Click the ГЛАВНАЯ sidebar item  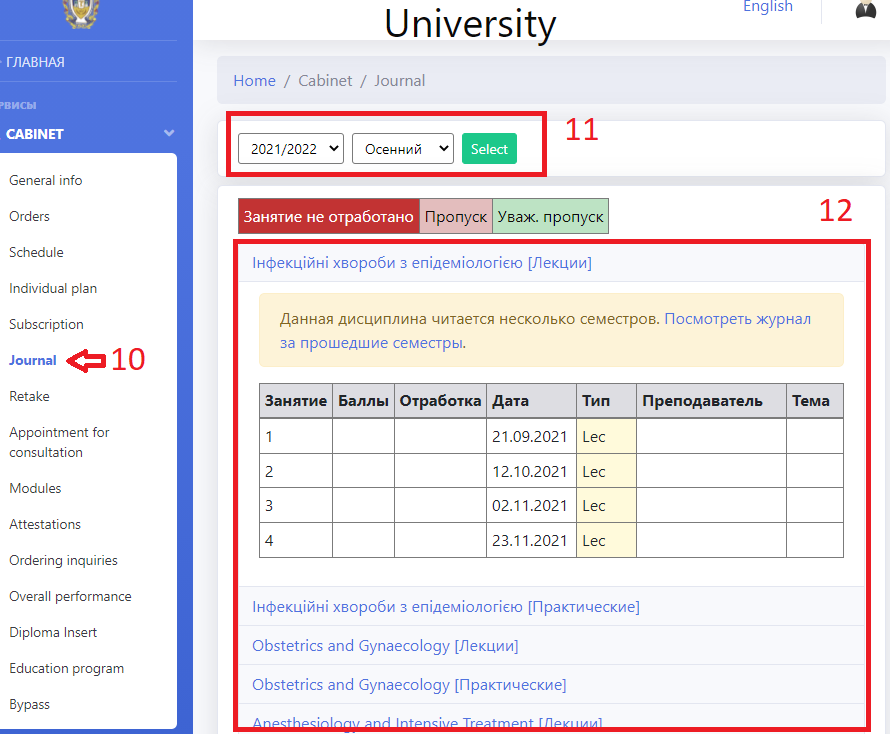35,62
